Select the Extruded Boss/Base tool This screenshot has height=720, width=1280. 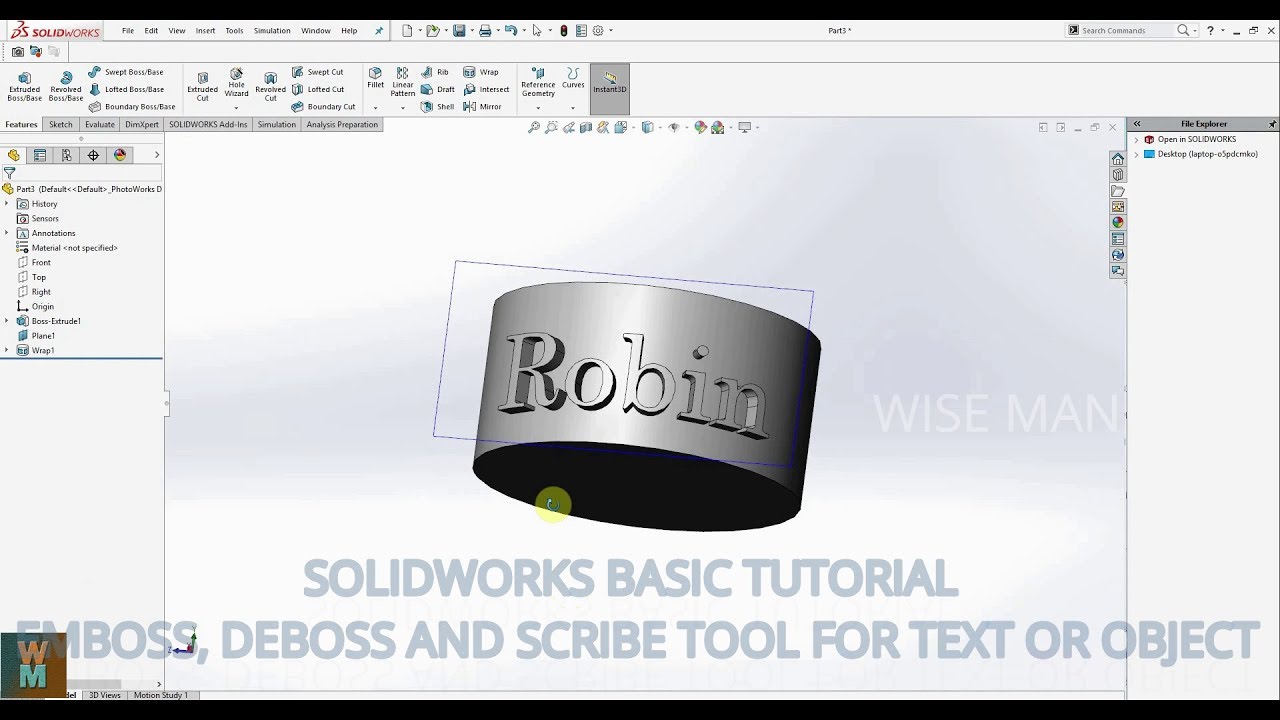pos(25,86)
